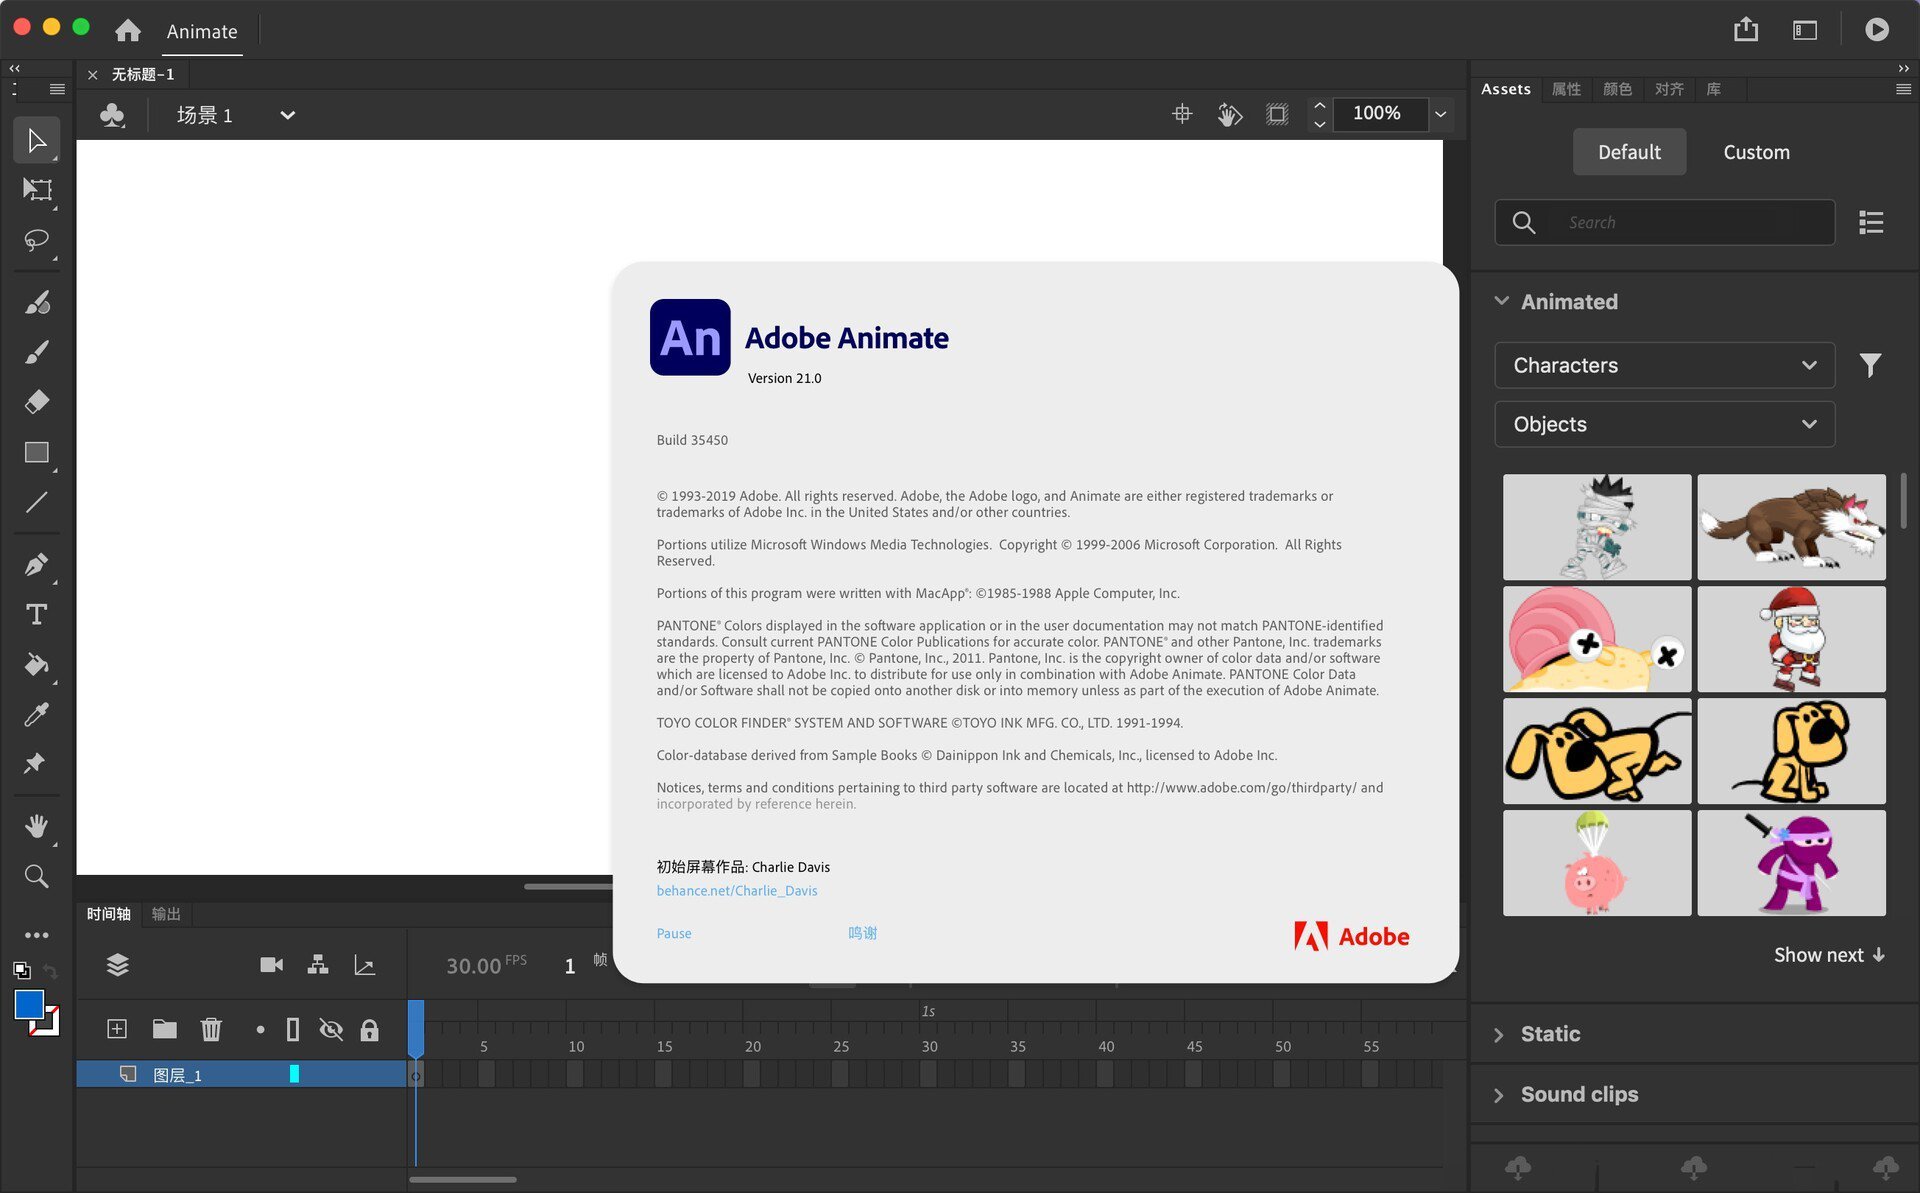Select the Lasso tool
The height and width of the screenshot is (1193, 1920).
point(37,241)
